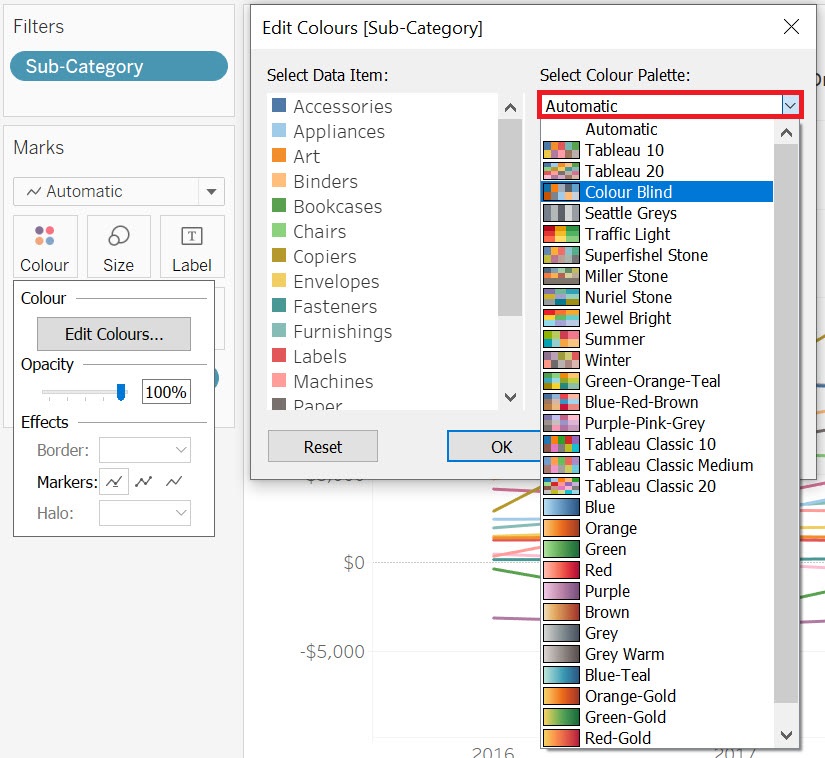The width and height of the screenshot is (825, 758).
Task: Choose the Brown sequential palette
Action: pyautogui.click(x=657, y=612)
